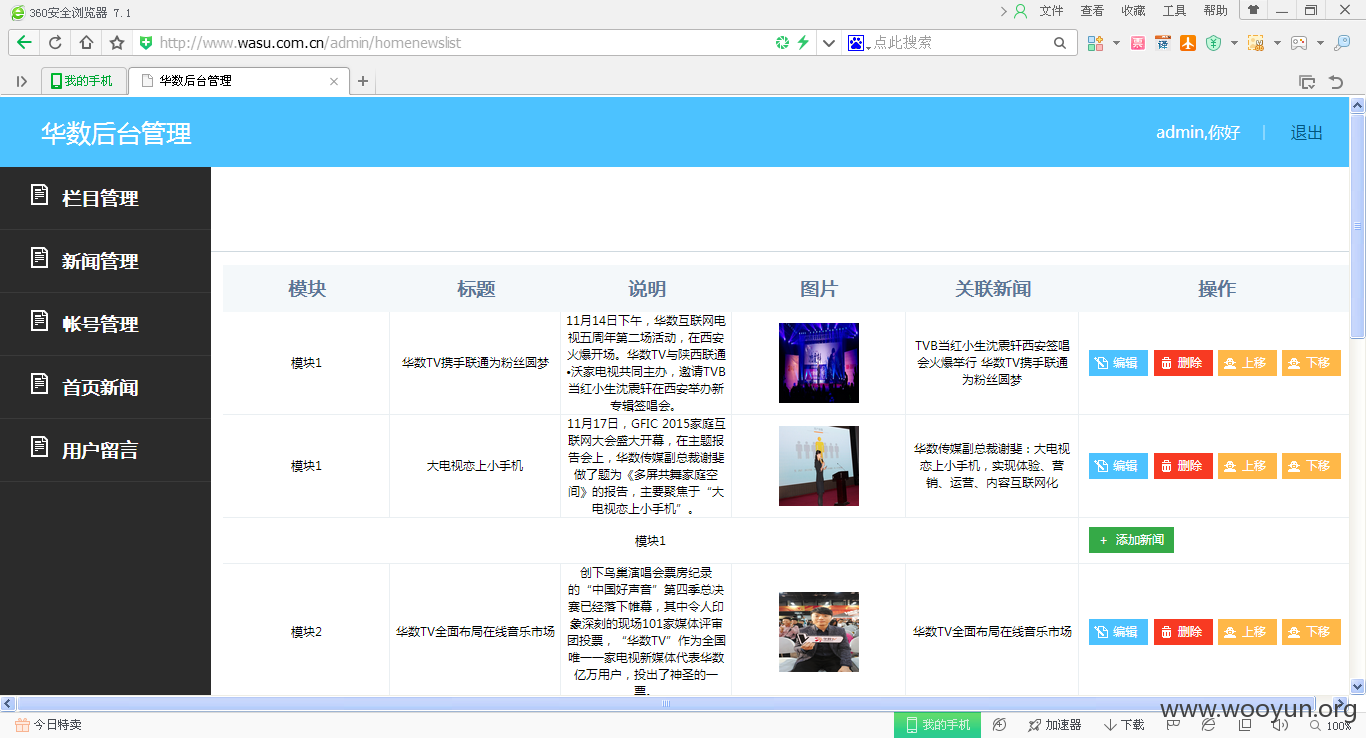The height and width of the screenshot is (738, 1366).
Task: Click the green 添加新闻 button
Action: pyautogui.click(x=1131, y=540)
